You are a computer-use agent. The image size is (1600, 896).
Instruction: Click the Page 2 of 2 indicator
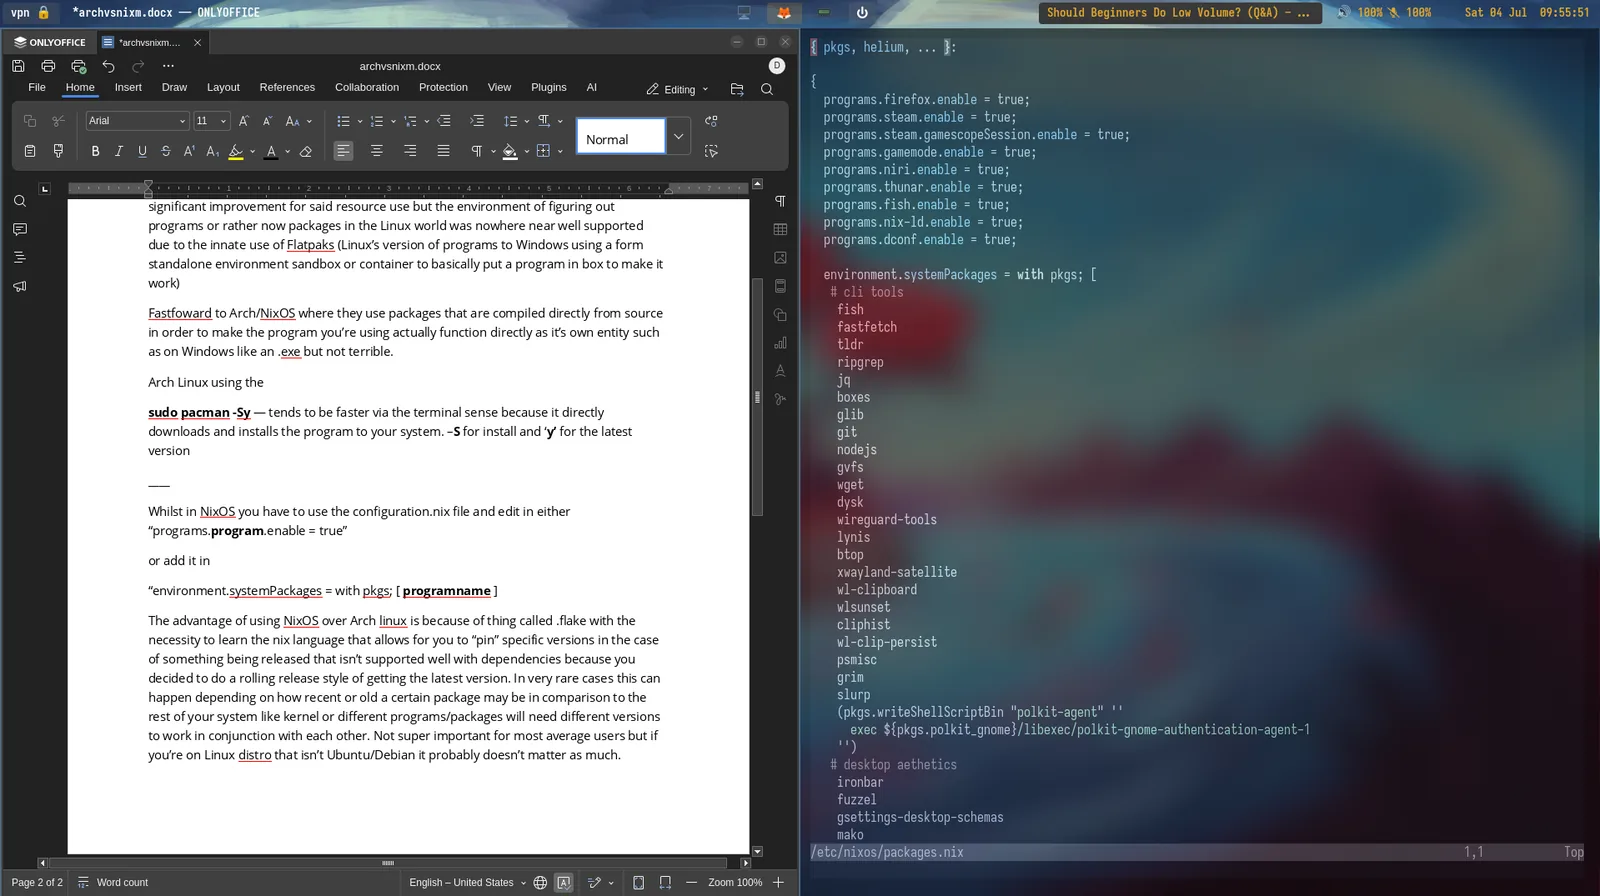pos(37,882)
